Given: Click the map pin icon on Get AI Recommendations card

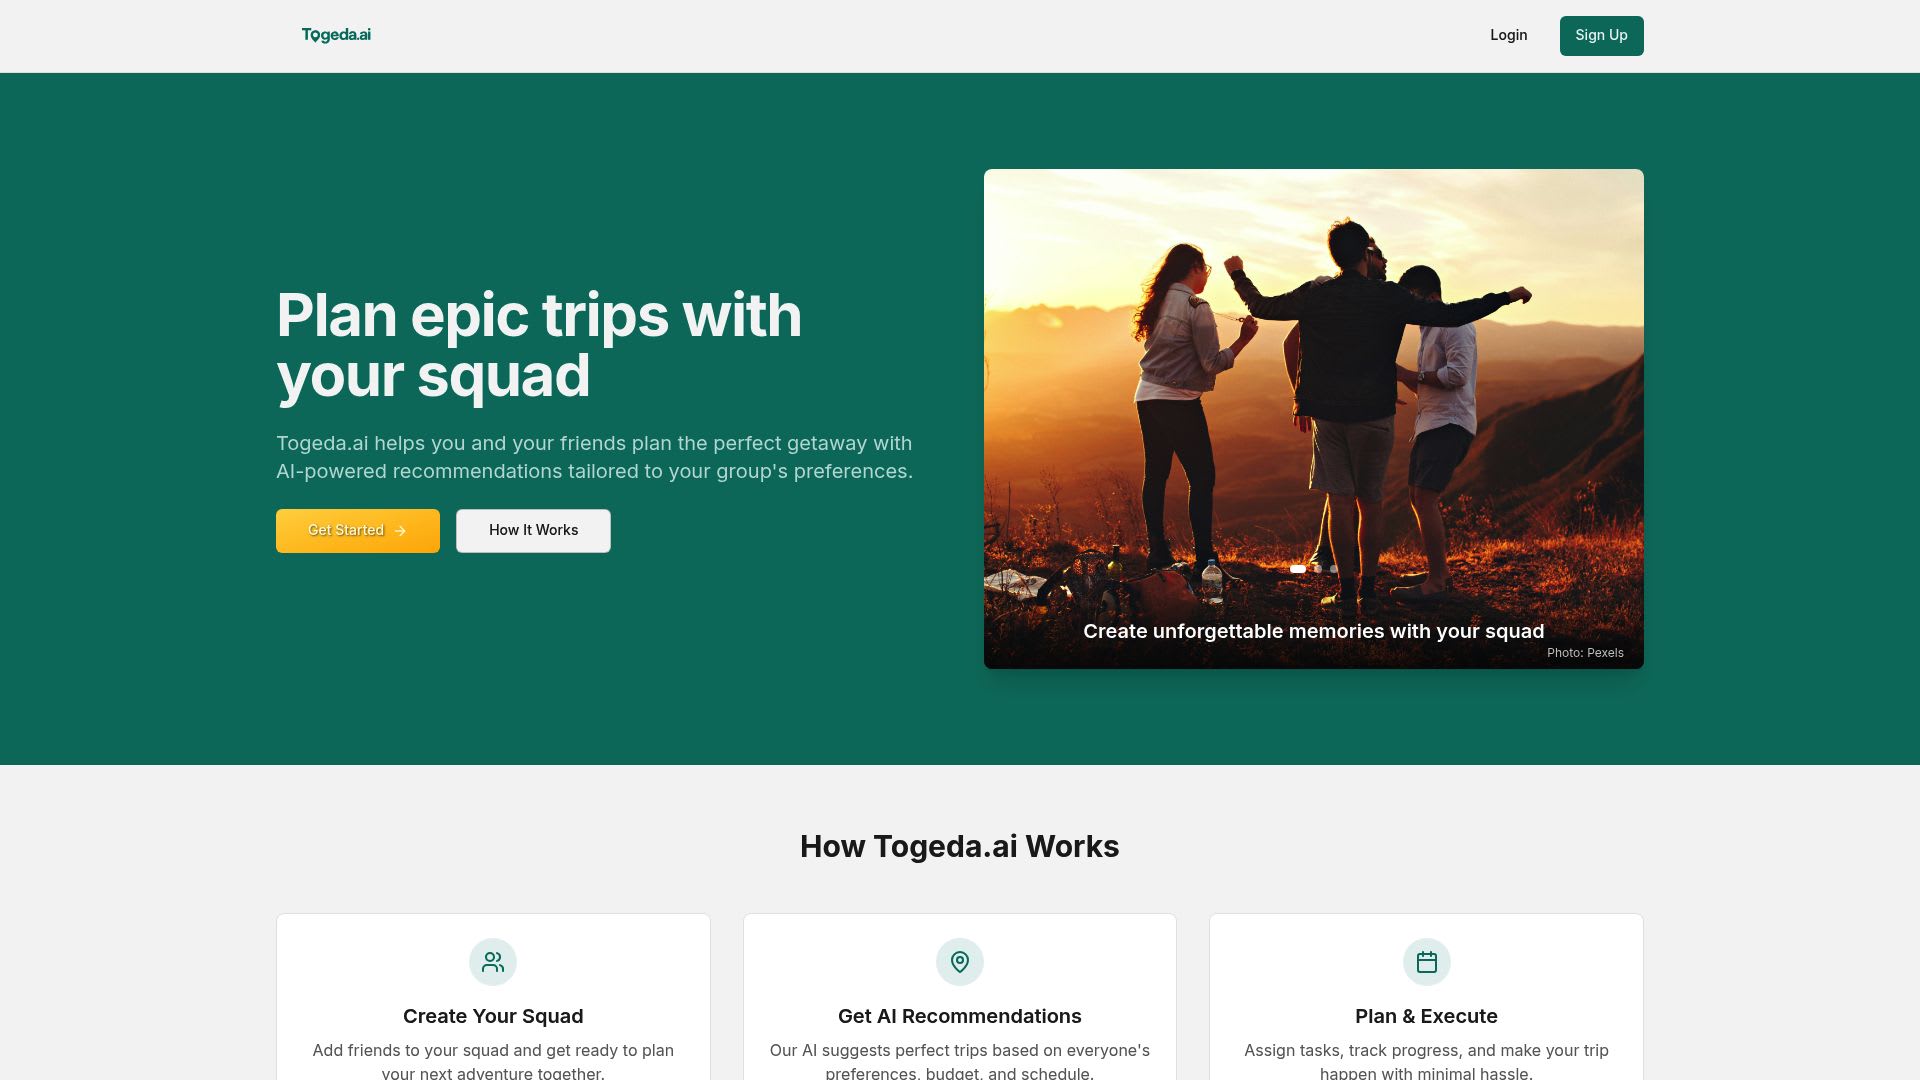Looking at the screenshot, I should pyautogui.click(x=959, y=962).
